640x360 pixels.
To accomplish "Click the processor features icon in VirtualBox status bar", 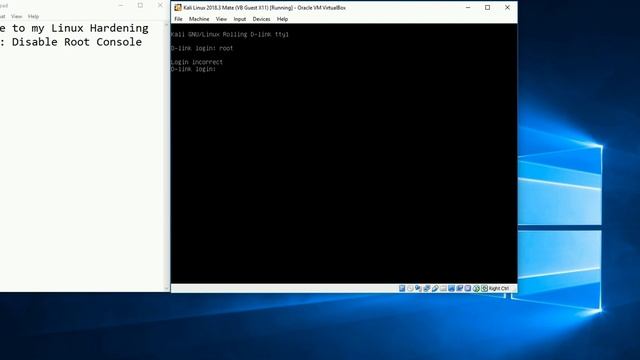I will (468, 289).
